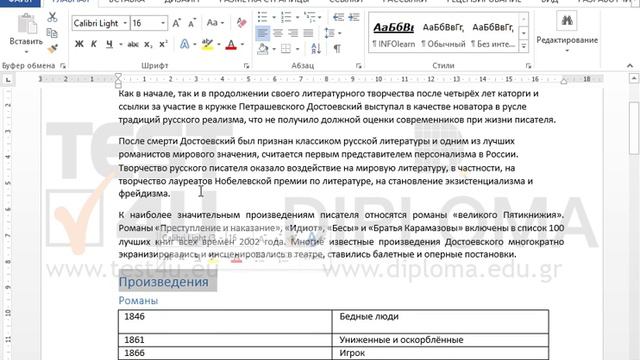Screen dimensions: 640x360
Task: Open the font size 16 dropdown
Action: [163, 23]
